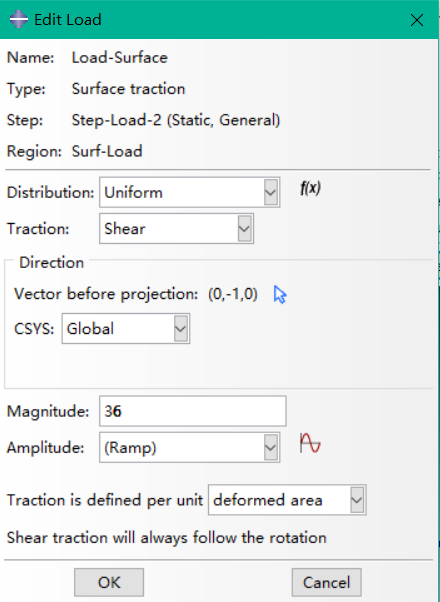Confirm with the OK button
The height and width of the screenshot is (602, 440).
(x=109, y=582)
